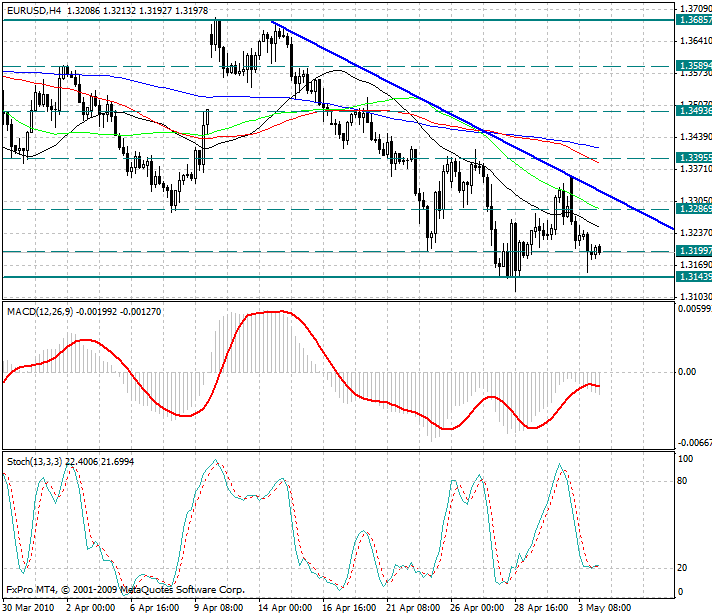Click the 1.33710 price axis value
This screenshot has height=615, width=712.
pyautogui.click(x=696, y=169)
